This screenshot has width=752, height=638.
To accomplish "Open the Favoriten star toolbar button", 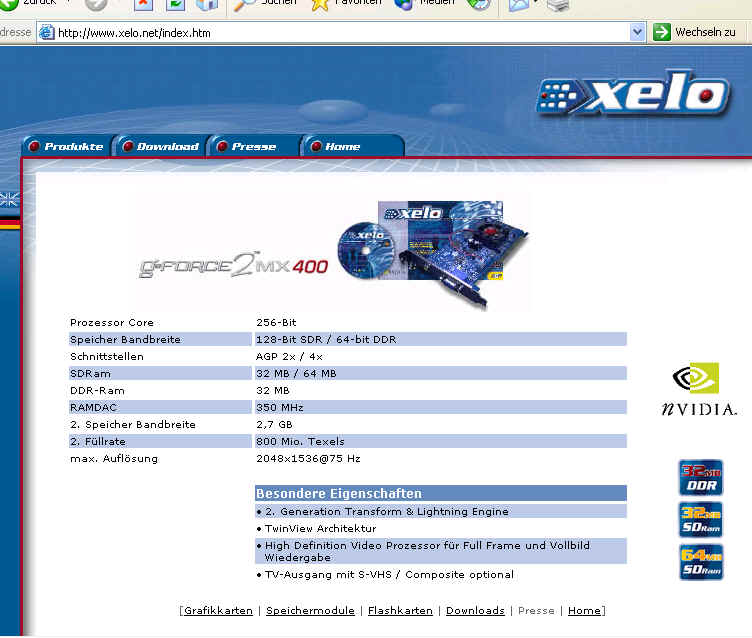I will point(345,4).
